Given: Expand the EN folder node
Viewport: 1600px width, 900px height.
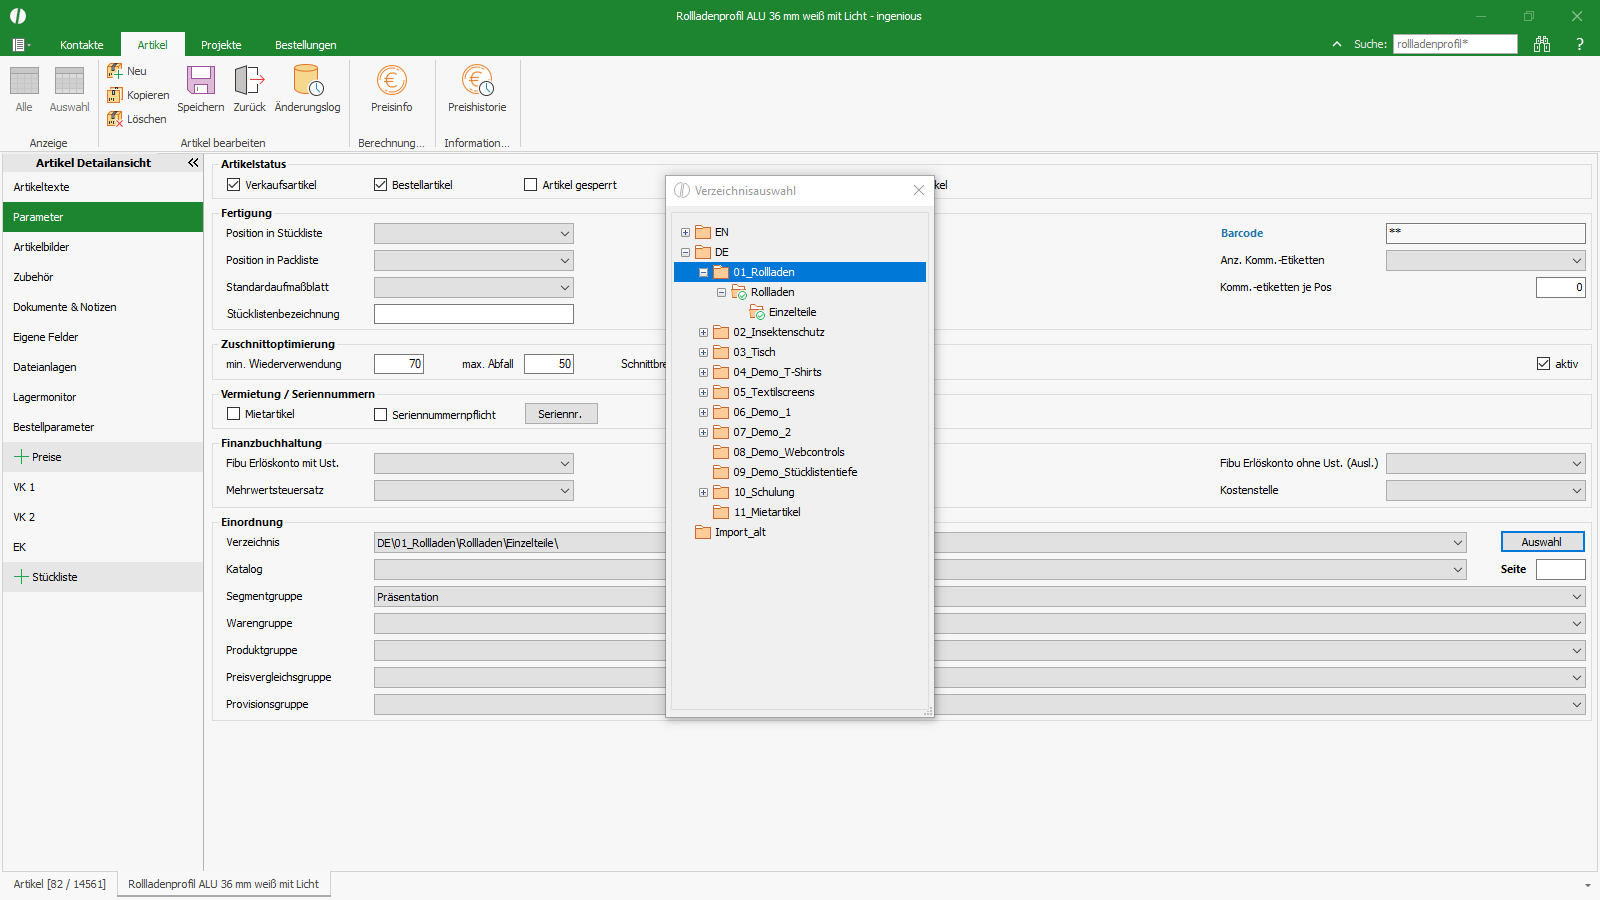Looking at the screenshot, I should 685,232.
